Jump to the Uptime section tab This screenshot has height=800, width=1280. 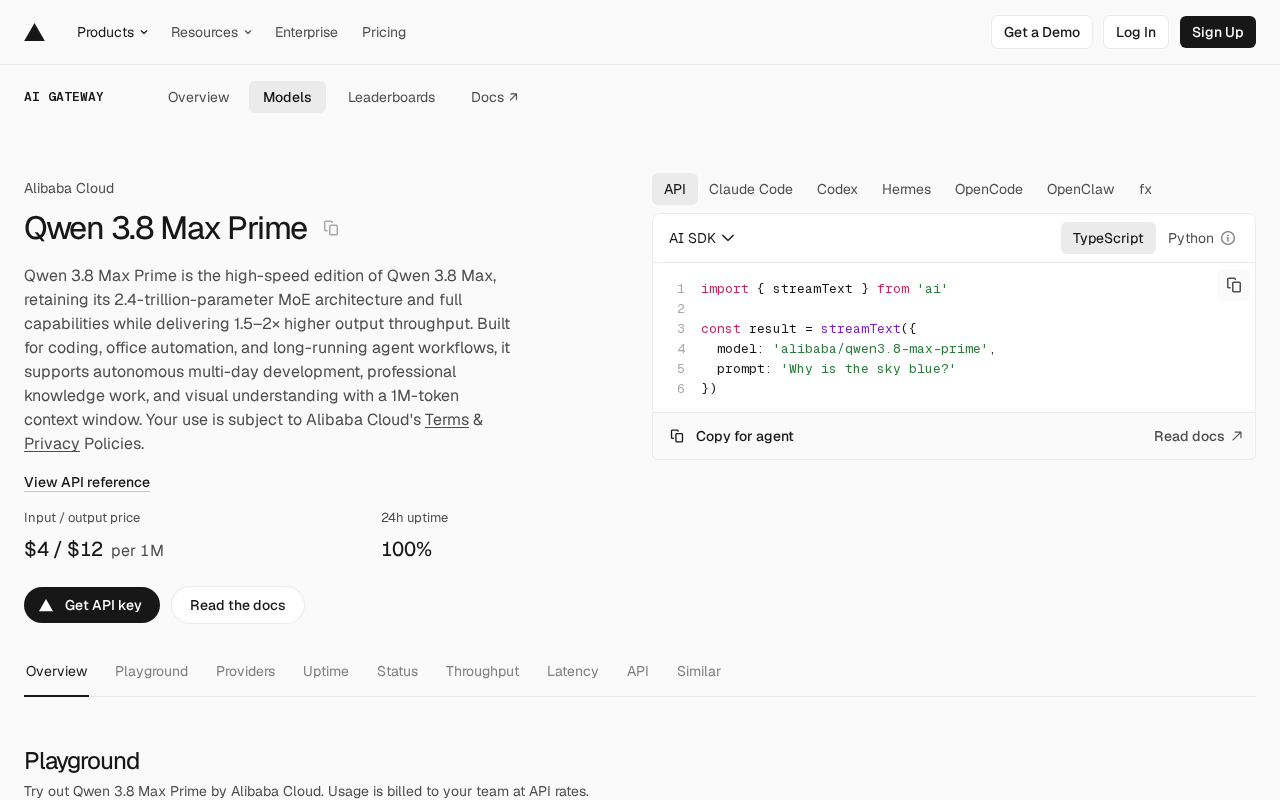coord(326,671)
